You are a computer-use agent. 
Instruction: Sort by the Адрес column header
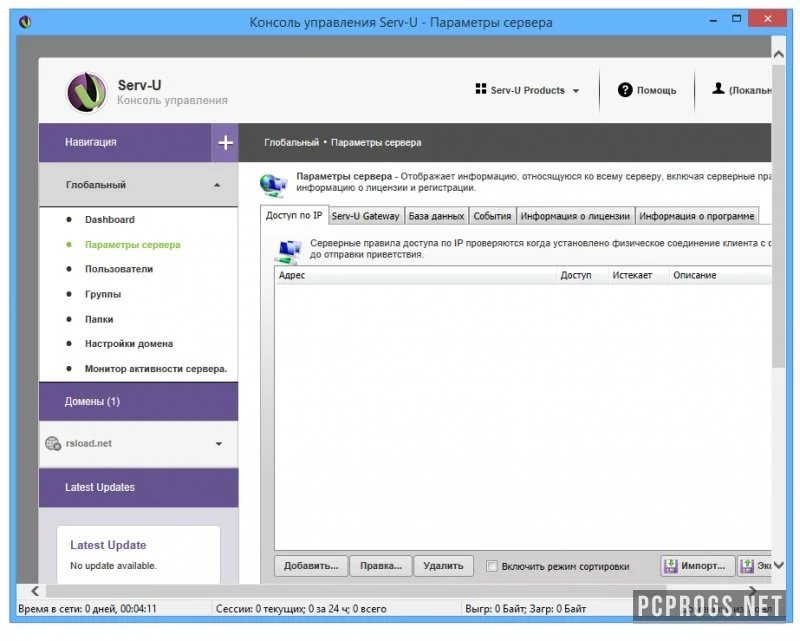coord(415,275)
